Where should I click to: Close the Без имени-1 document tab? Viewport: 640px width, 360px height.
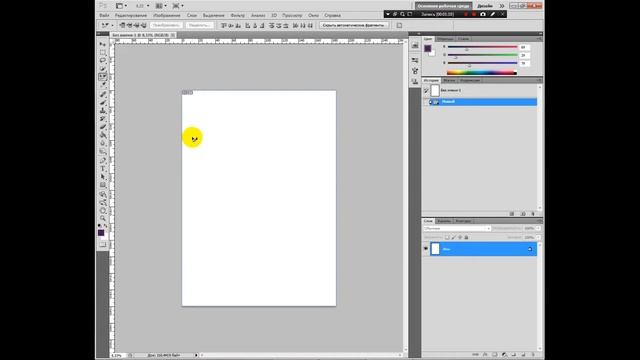173,36
